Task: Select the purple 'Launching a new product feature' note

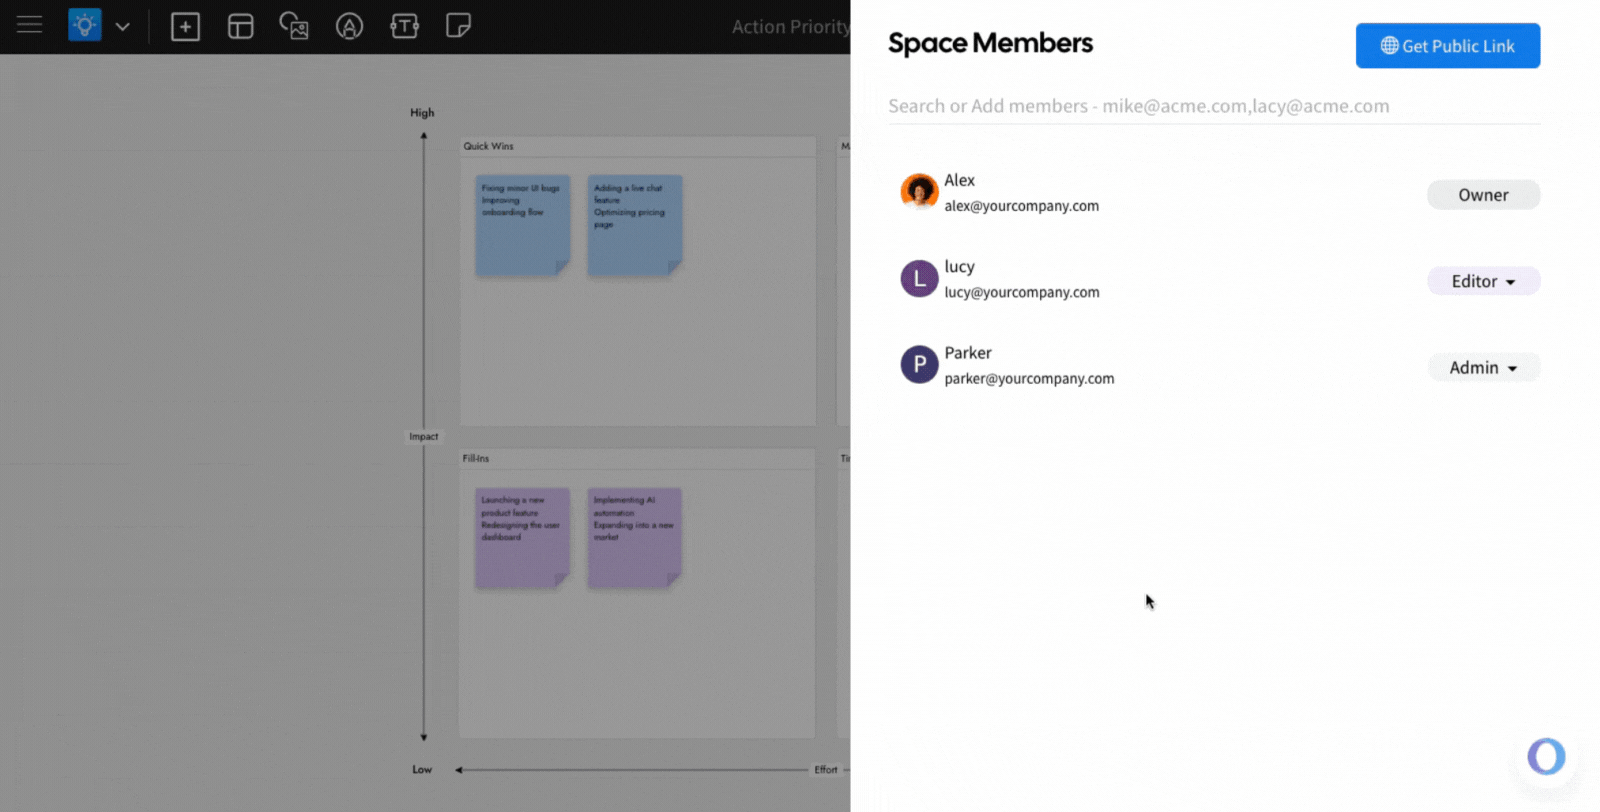Action: click(x=522, y=537)
